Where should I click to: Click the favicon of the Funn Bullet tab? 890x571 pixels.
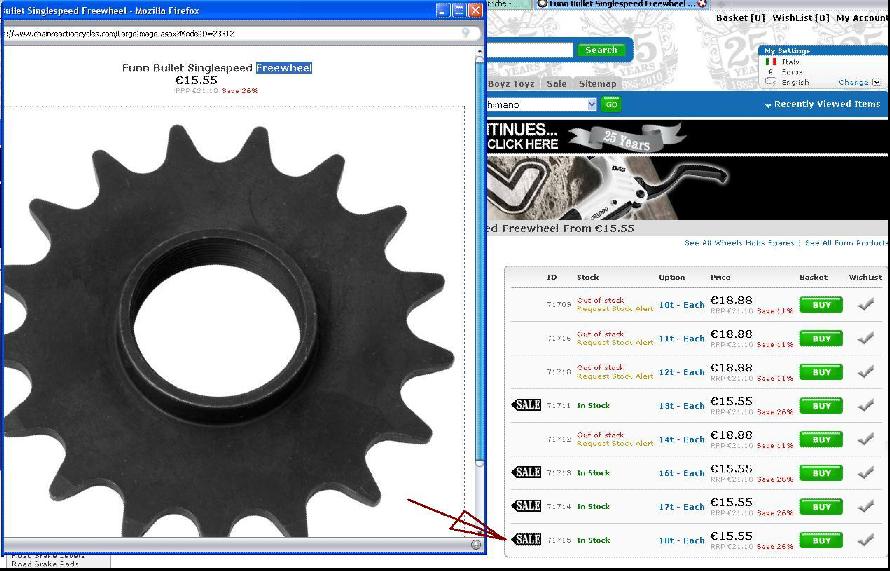tap(542, 4)
